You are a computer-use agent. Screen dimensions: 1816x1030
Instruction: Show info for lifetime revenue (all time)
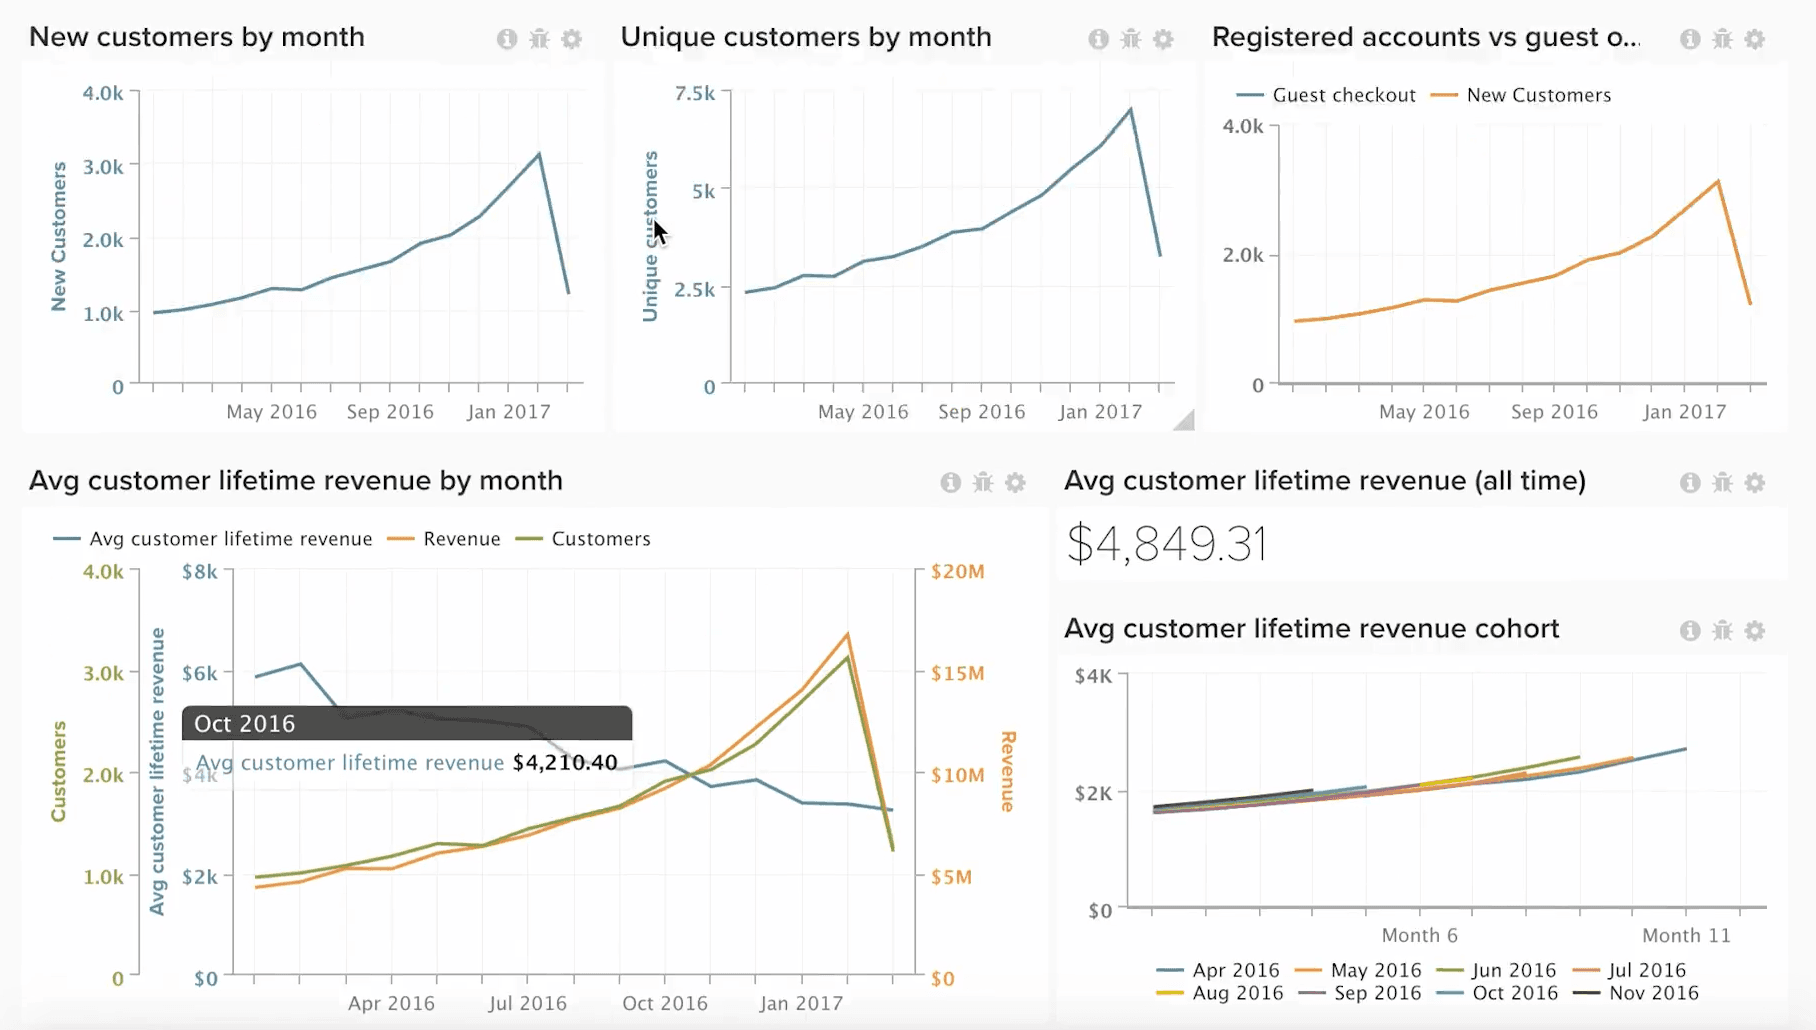(1690, 483)
